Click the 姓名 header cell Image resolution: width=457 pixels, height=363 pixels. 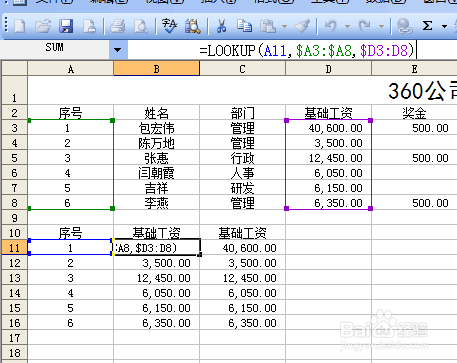(157, 113)
